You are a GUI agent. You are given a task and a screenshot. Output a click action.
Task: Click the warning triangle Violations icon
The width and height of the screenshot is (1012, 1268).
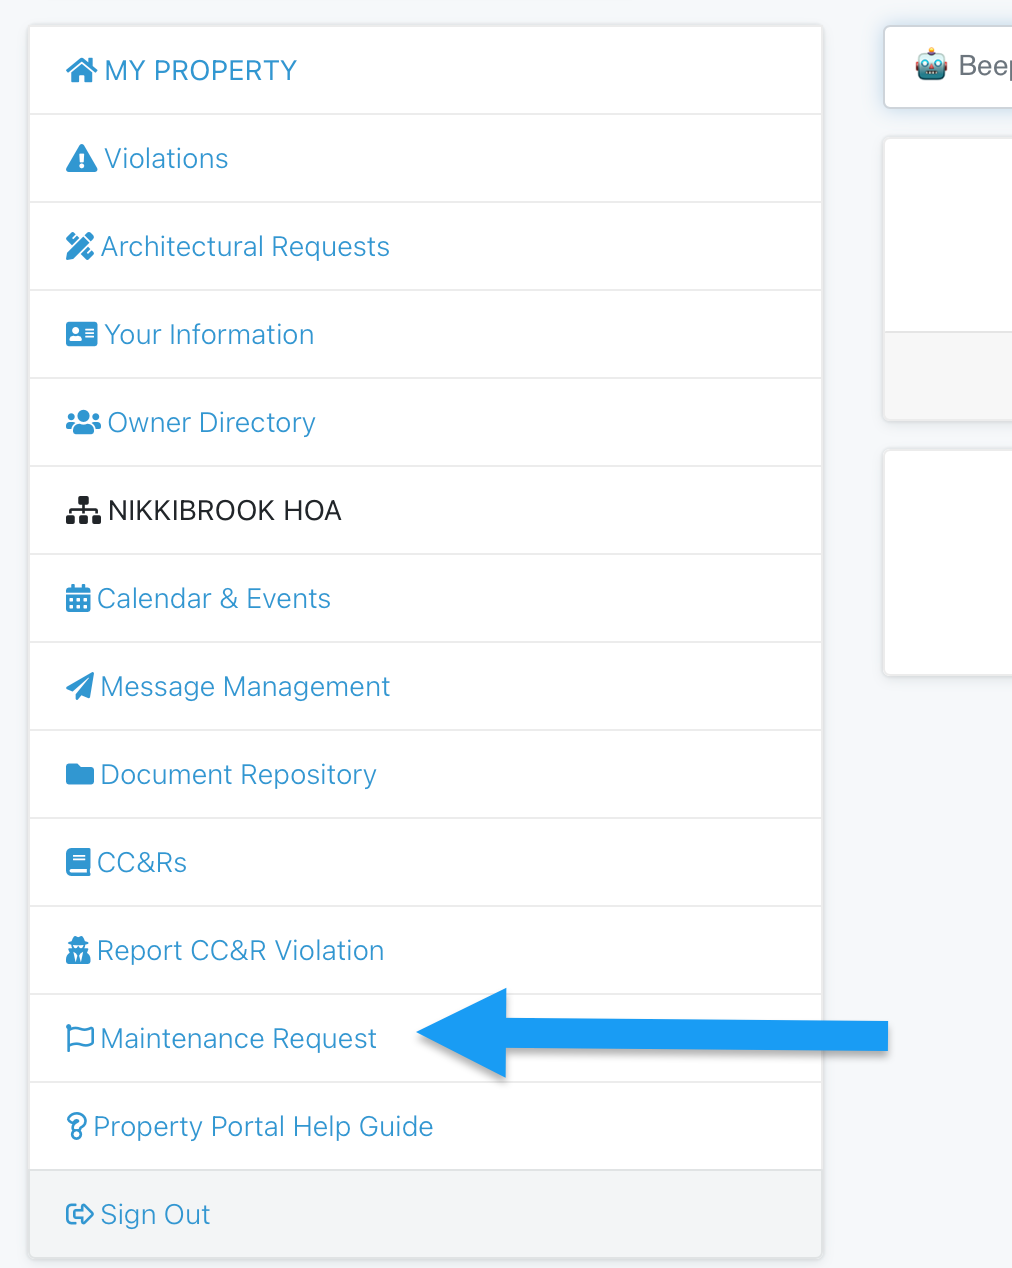click(x=81, y=159)
